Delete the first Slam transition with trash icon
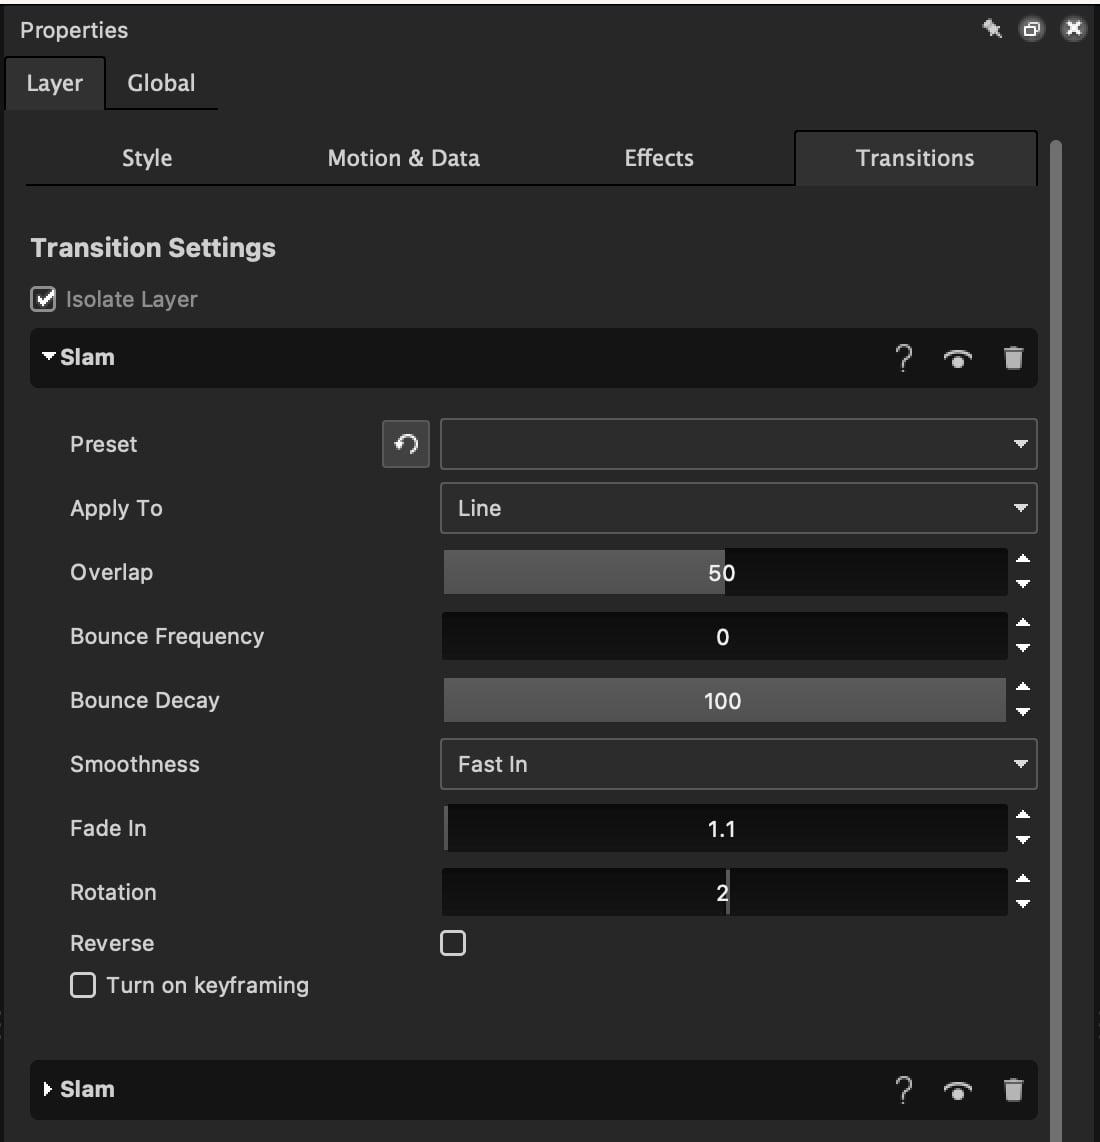This screenshot has height=1142, width=1100. pyautogui.click(x=1013, y=358)
